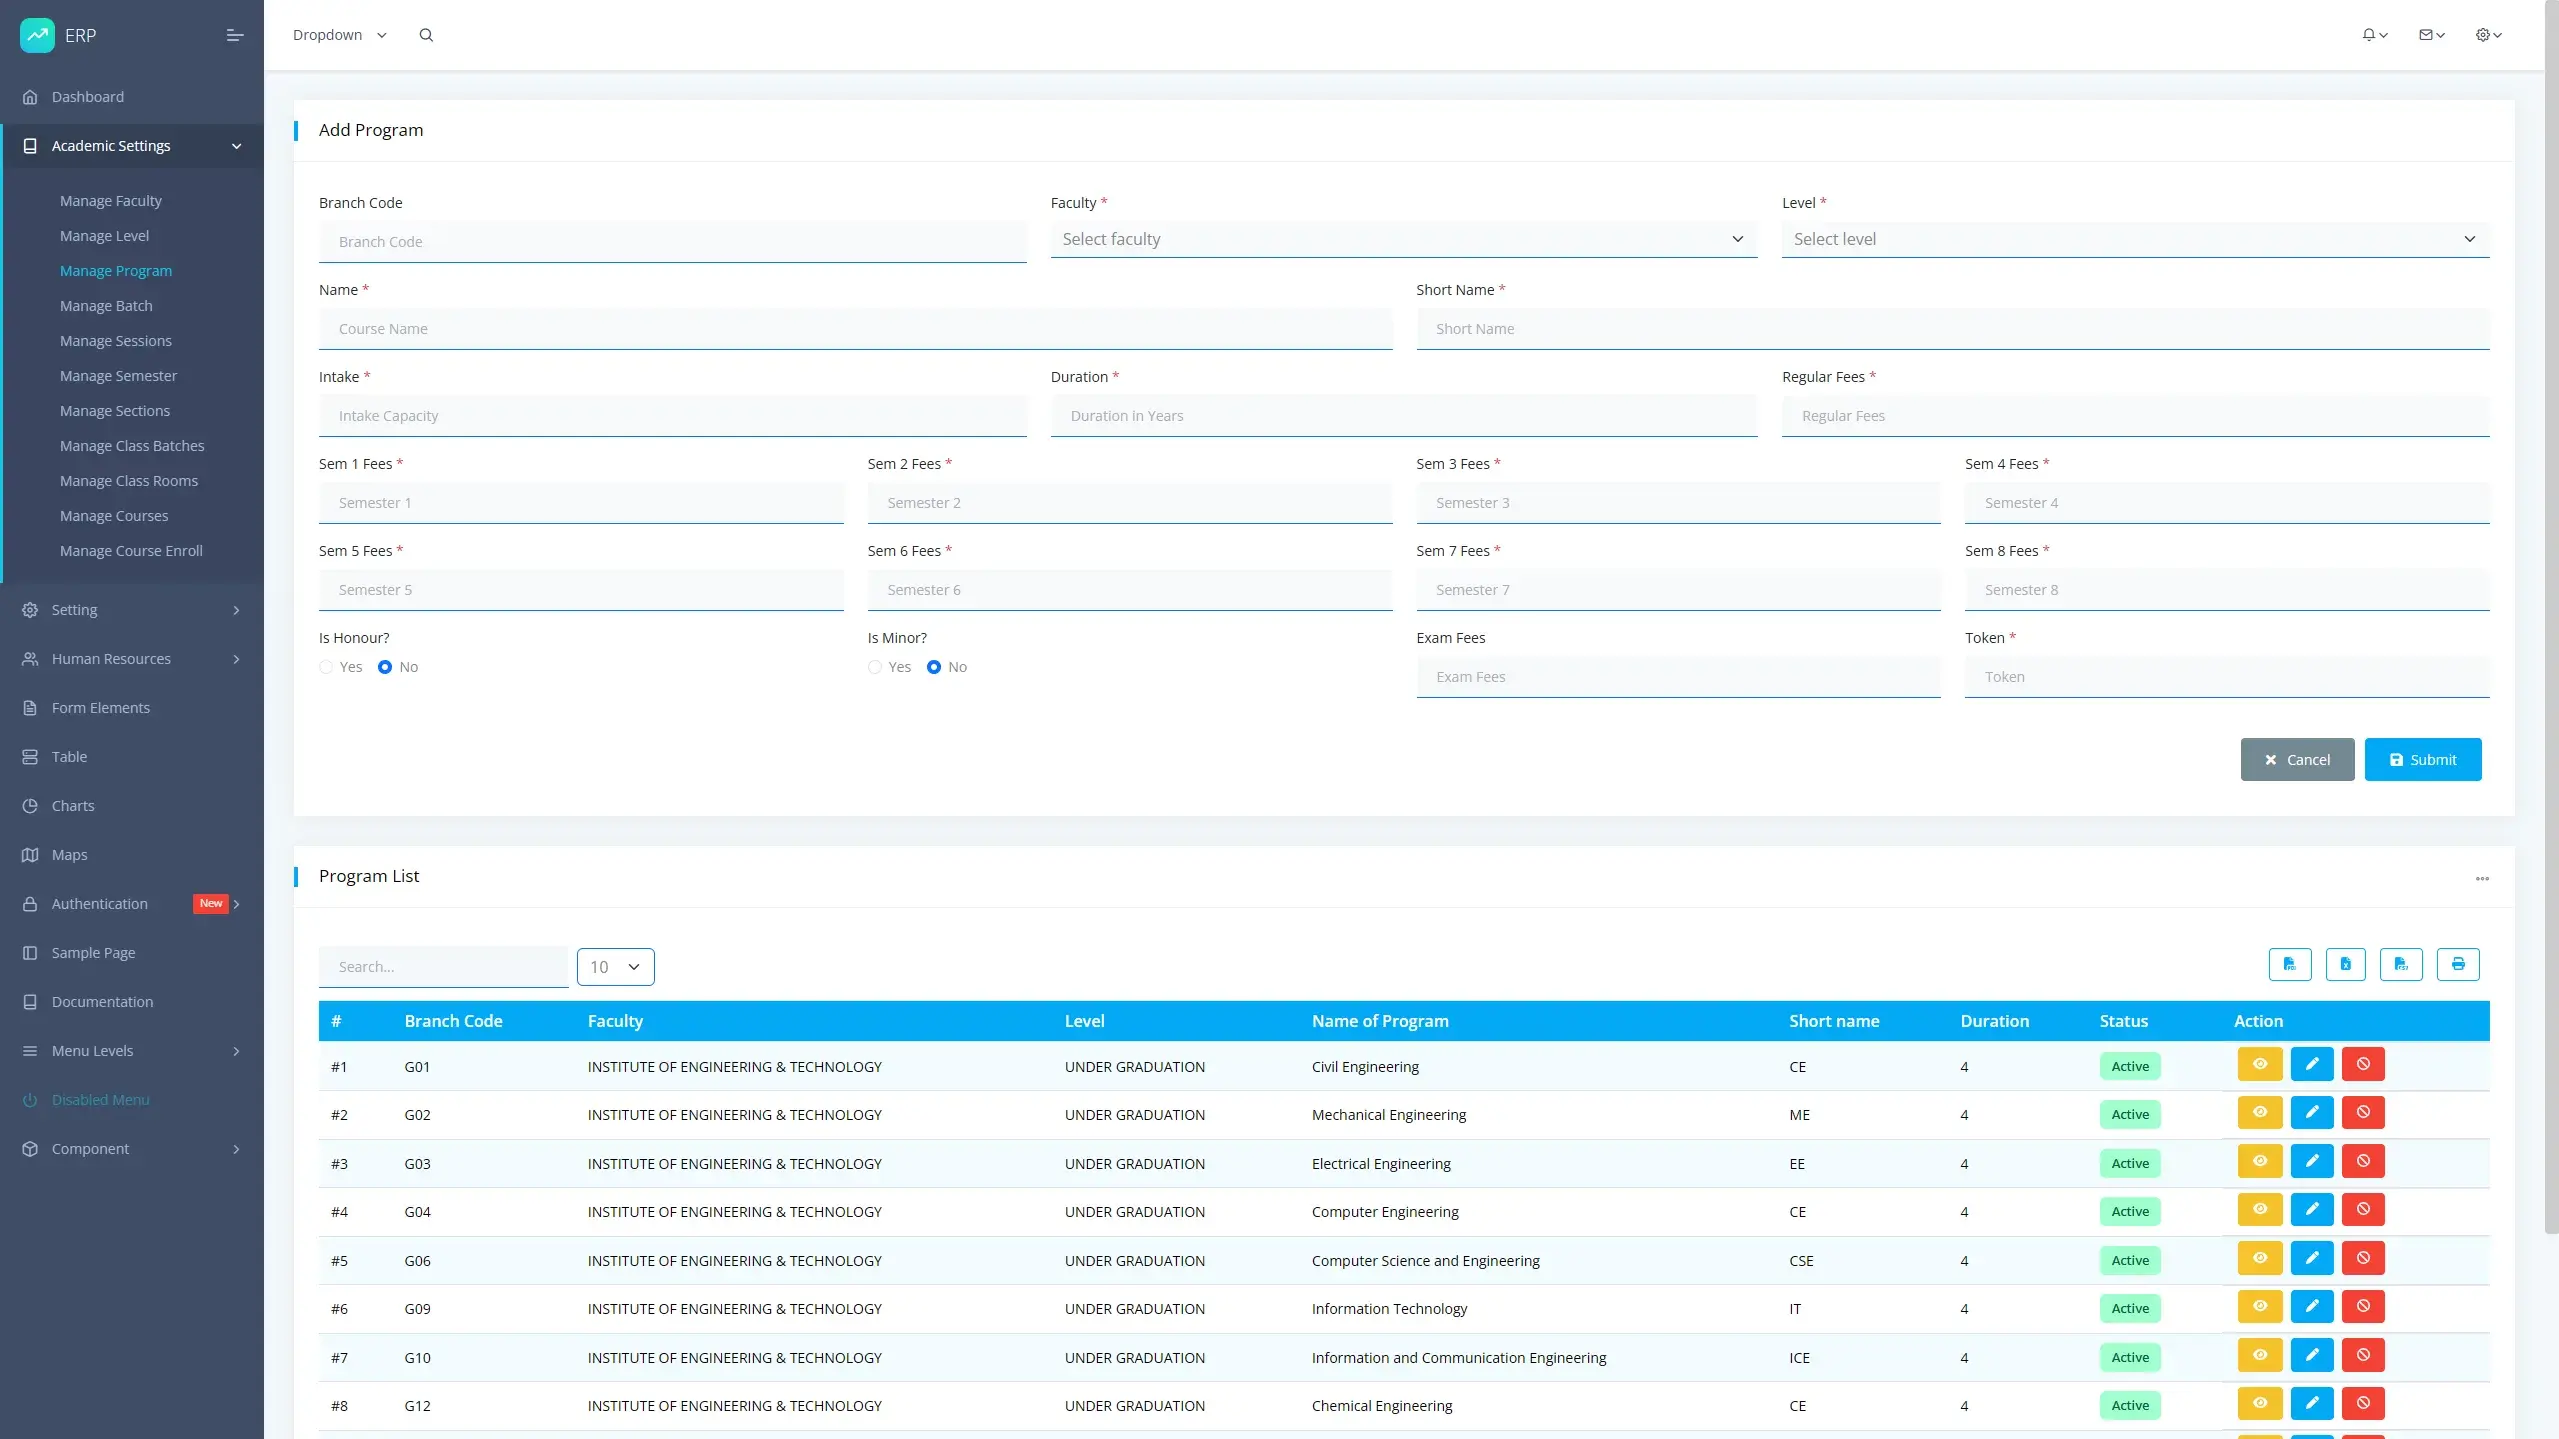
Task: Edit the Information and Communication Engineering program
Action: coord(2311,1355)
